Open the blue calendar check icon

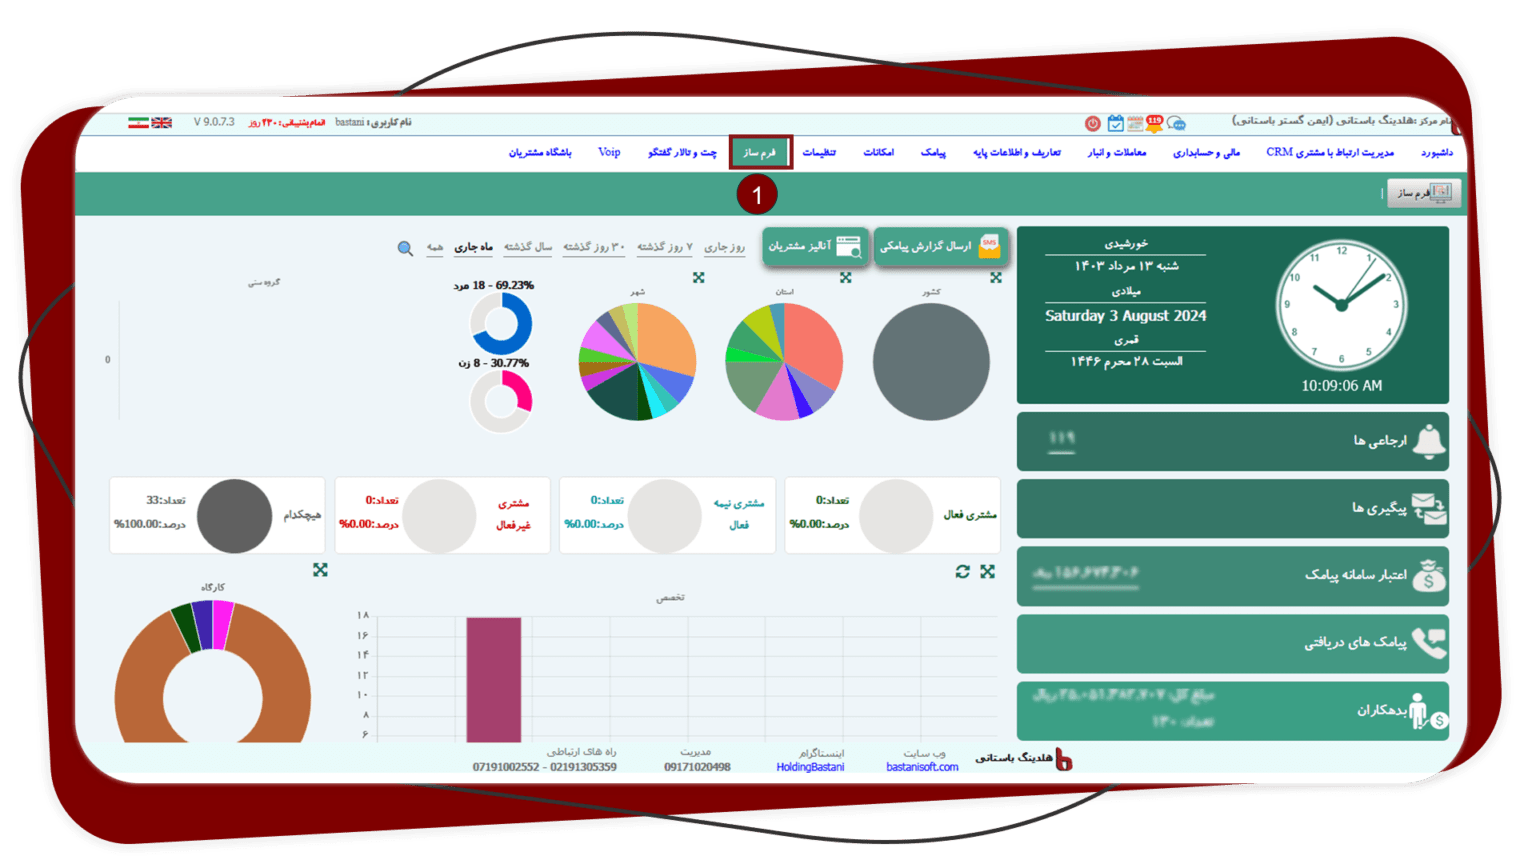(x=1115, y=123)
